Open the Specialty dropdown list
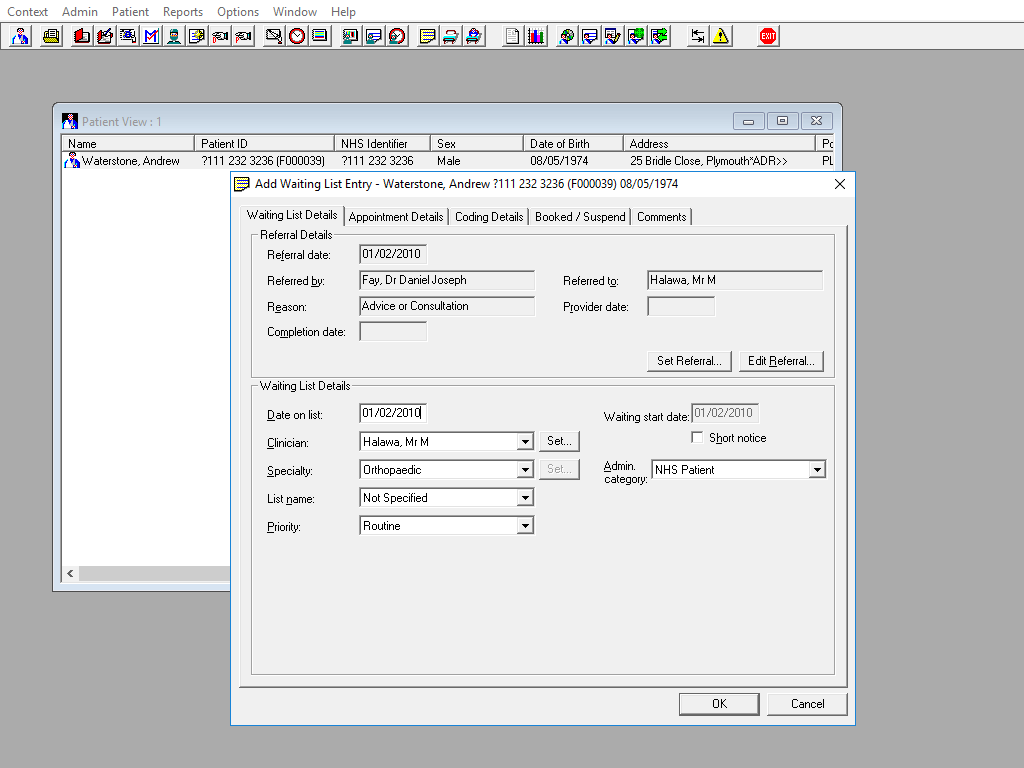This screenshot has height=768, width=1024. [525, 470]
